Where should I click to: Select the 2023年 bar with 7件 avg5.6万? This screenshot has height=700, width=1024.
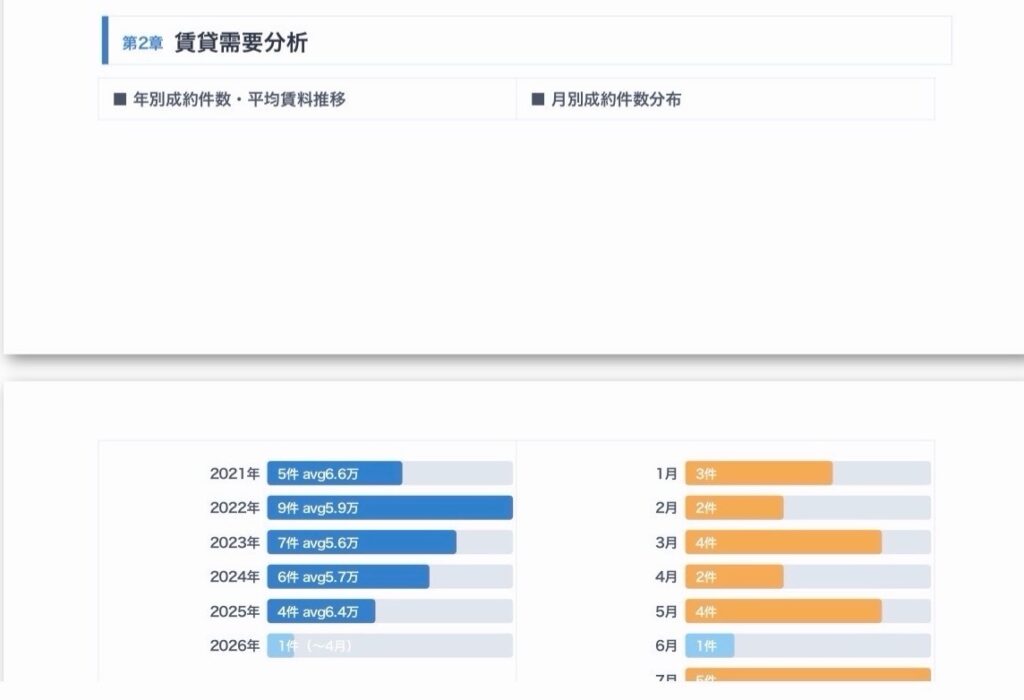pyautogui.click(x=361, y=543)
